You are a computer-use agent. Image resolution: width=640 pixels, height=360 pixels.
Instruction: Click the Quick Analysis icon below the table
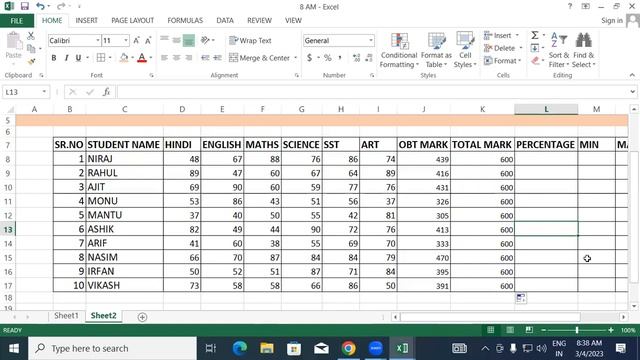(521, 298)
